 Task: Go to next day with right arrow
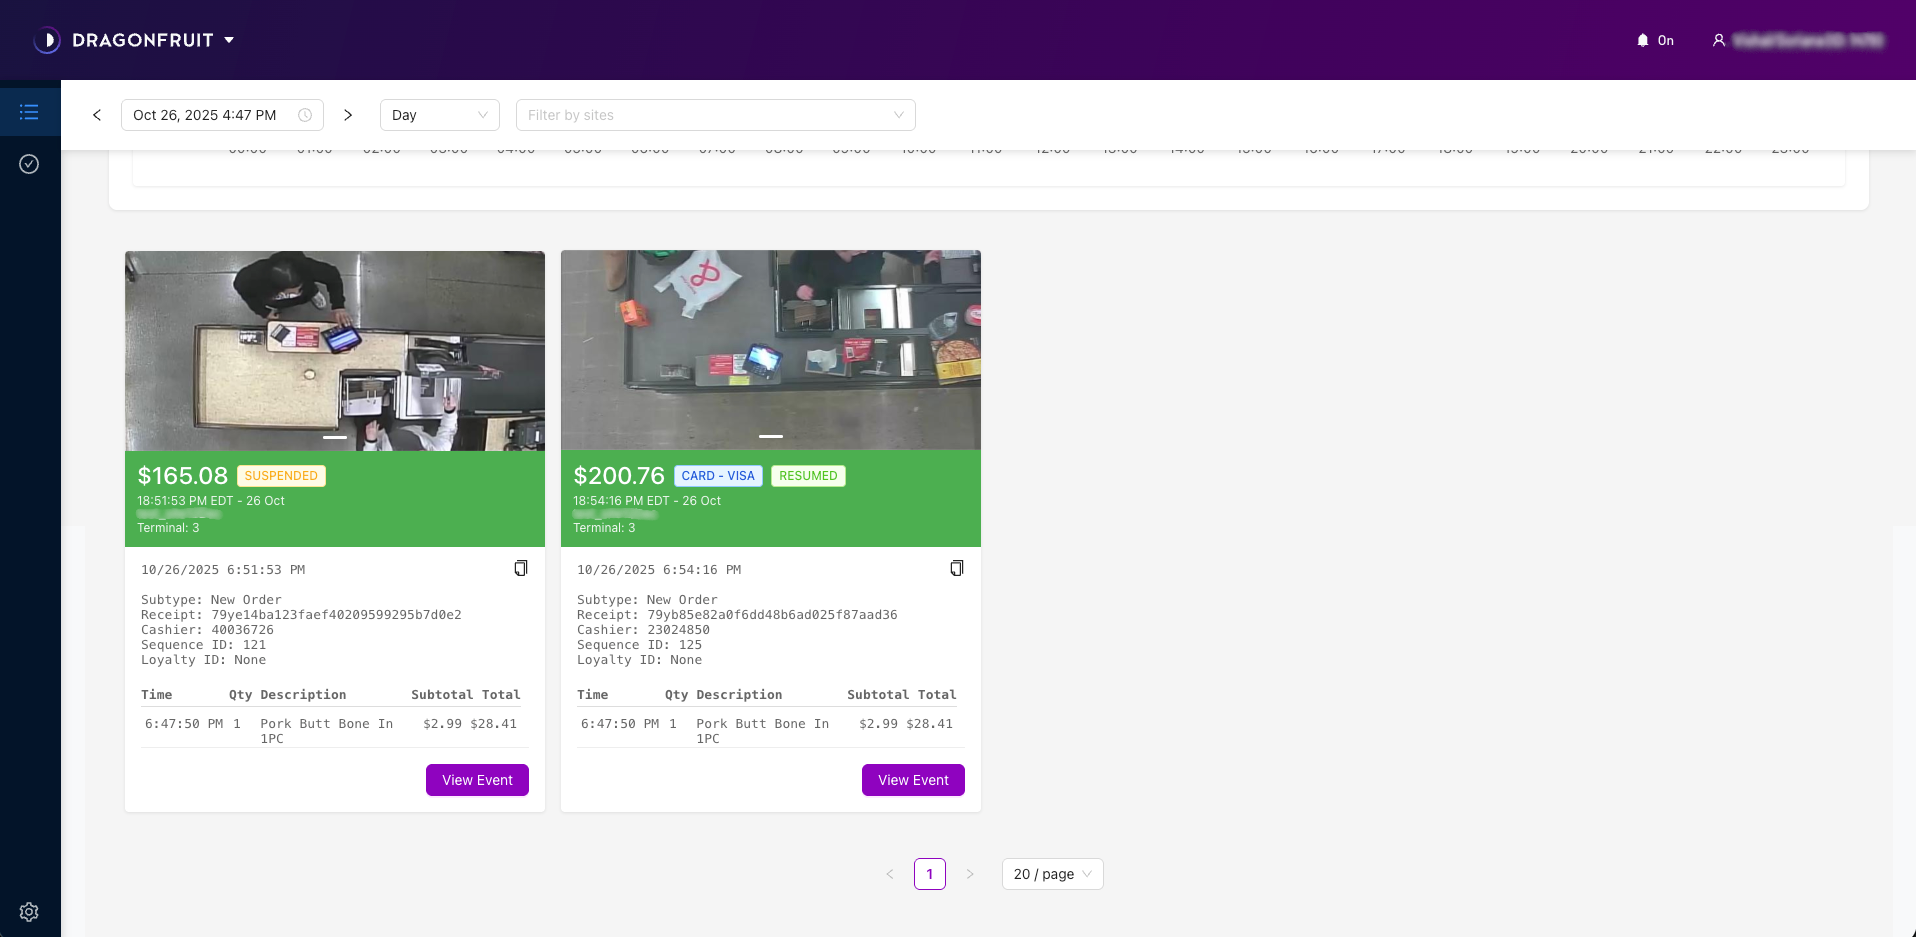tap(348, 115)
